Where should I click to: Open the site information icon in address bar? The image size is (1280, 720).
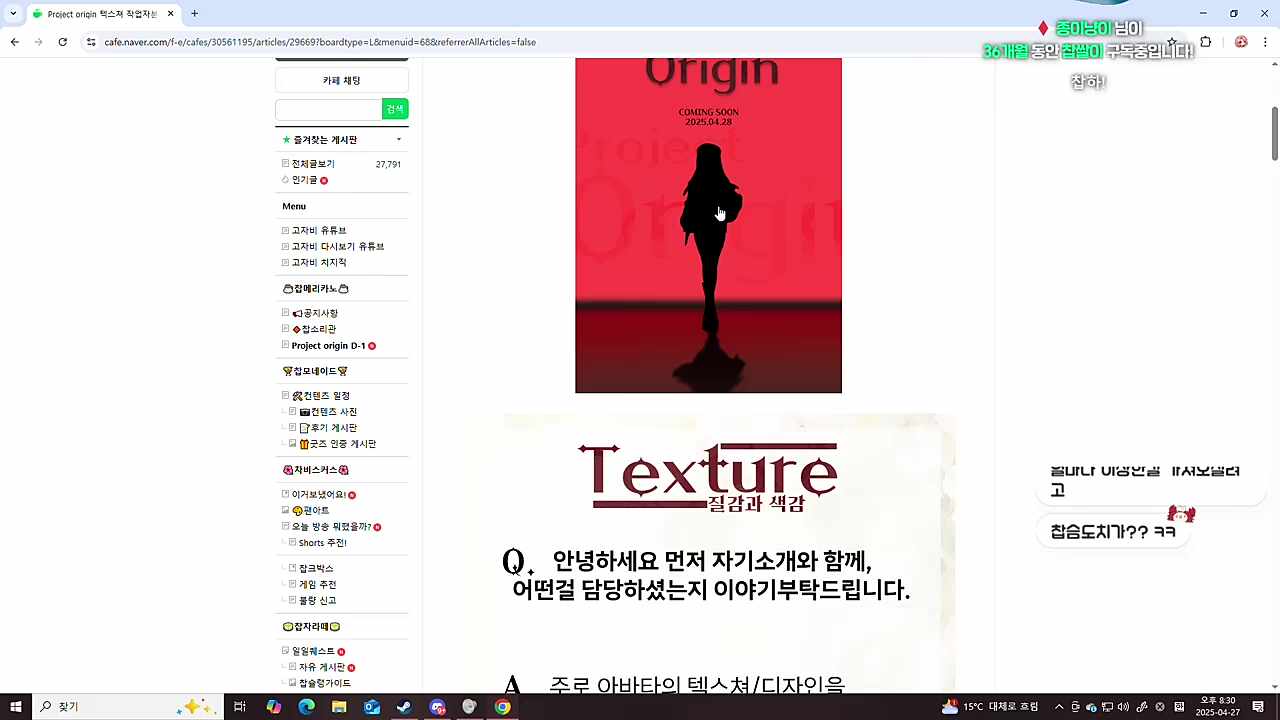91,42
